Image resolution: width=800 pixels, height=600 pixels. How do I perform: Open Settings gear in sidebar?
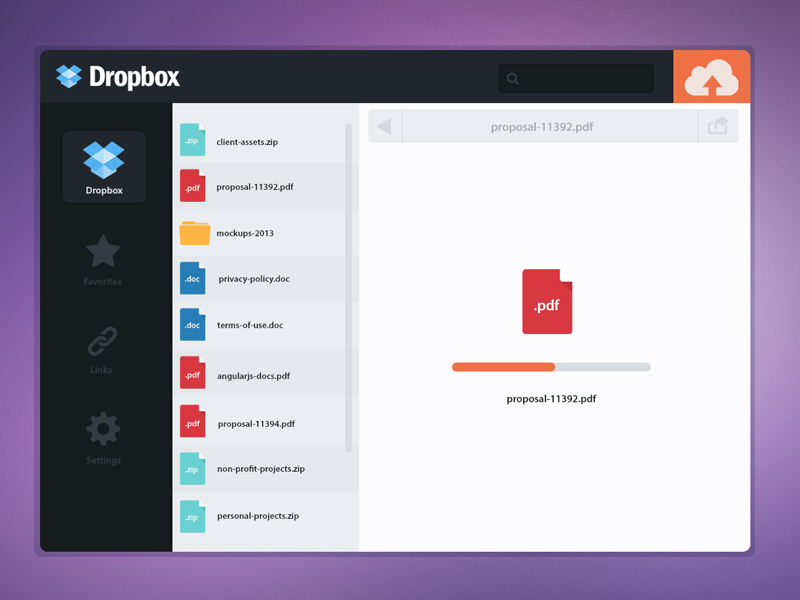(103, 438)
